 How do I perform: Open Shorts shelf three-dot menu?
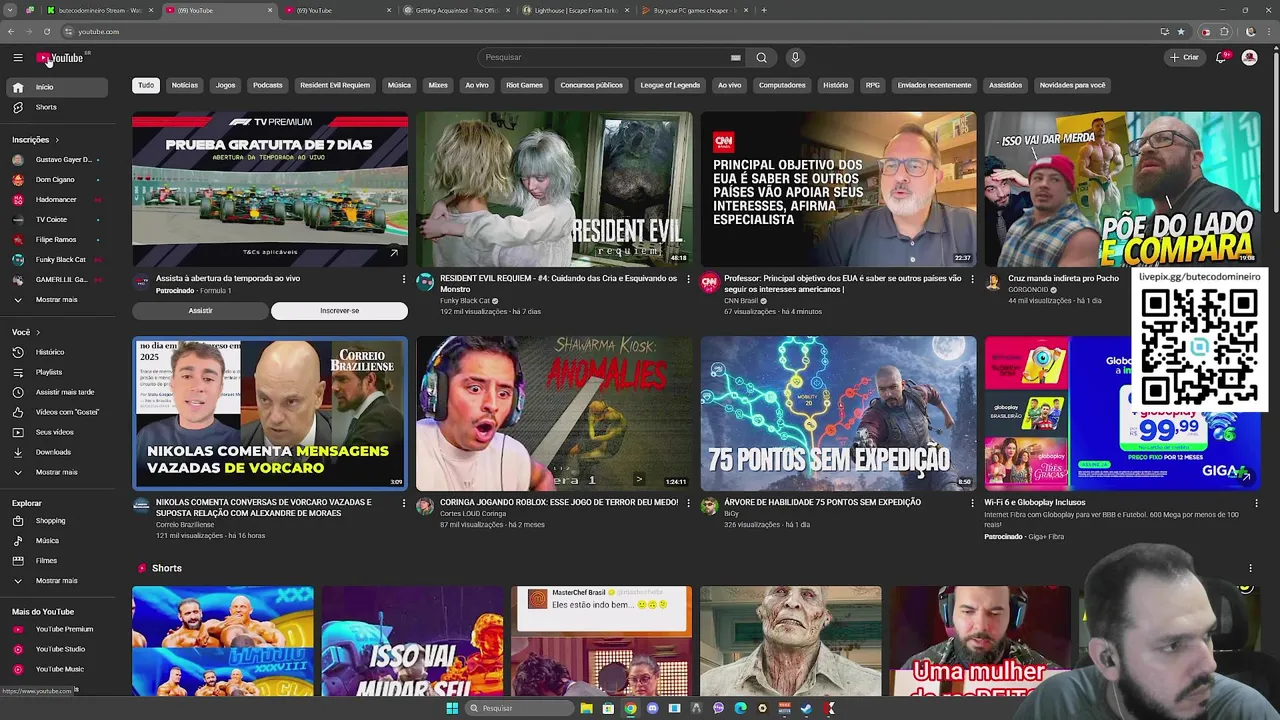pyautogui.click(x=1250, y=568)
